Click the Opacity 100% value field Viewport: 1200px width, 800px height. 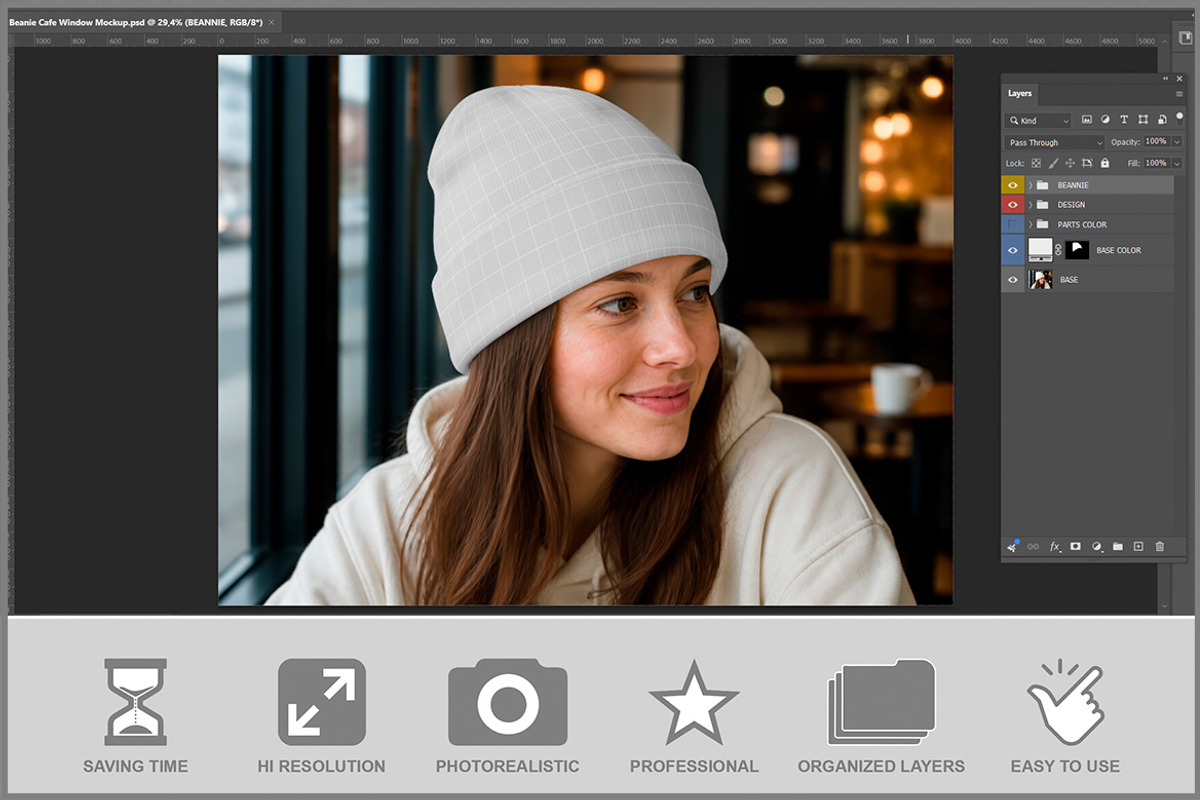[x=1156, y=142]
